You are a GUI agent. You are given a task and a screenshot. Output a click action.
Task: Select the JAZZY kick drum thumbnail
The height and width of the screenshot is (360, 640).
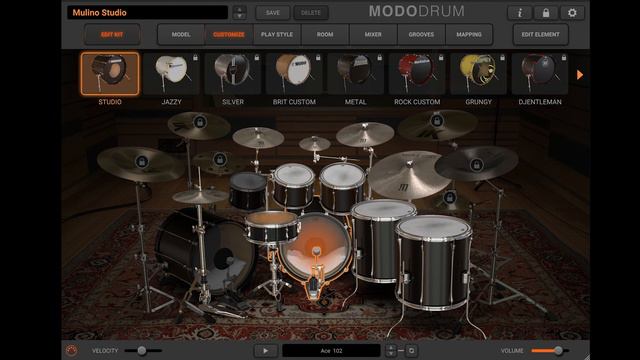coord(171,74)
